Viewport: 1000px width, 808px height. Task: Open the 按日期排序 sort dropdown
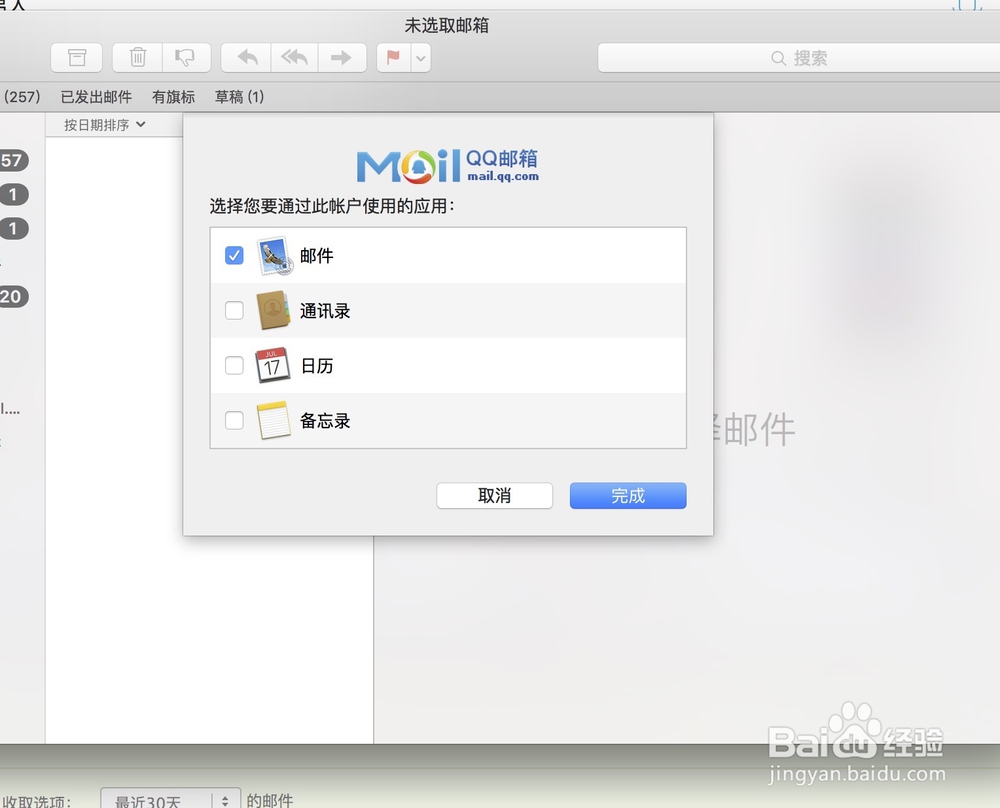[105, 125]
